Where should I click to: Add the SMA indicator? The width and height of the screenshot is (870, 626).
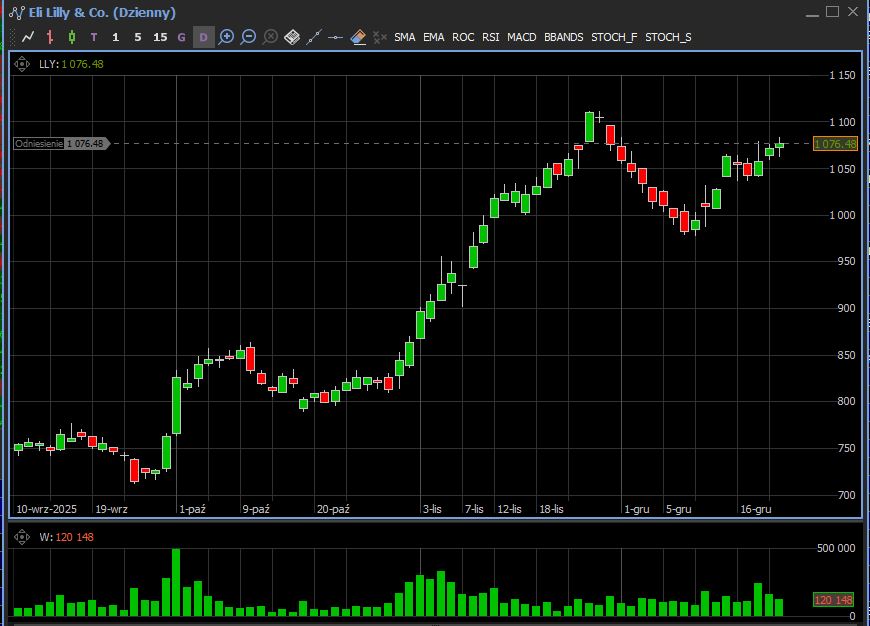pos(404,37)
